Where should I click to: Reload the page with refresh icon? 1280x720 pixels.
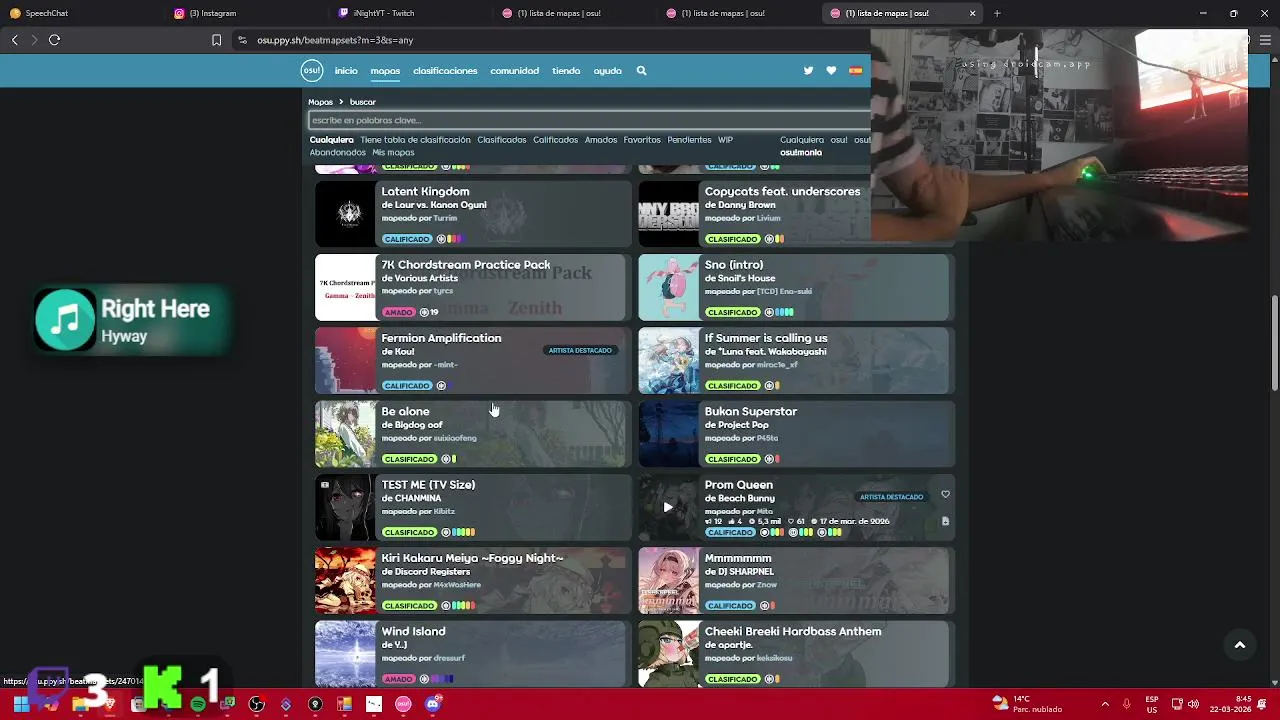click(x=54, y=40)
